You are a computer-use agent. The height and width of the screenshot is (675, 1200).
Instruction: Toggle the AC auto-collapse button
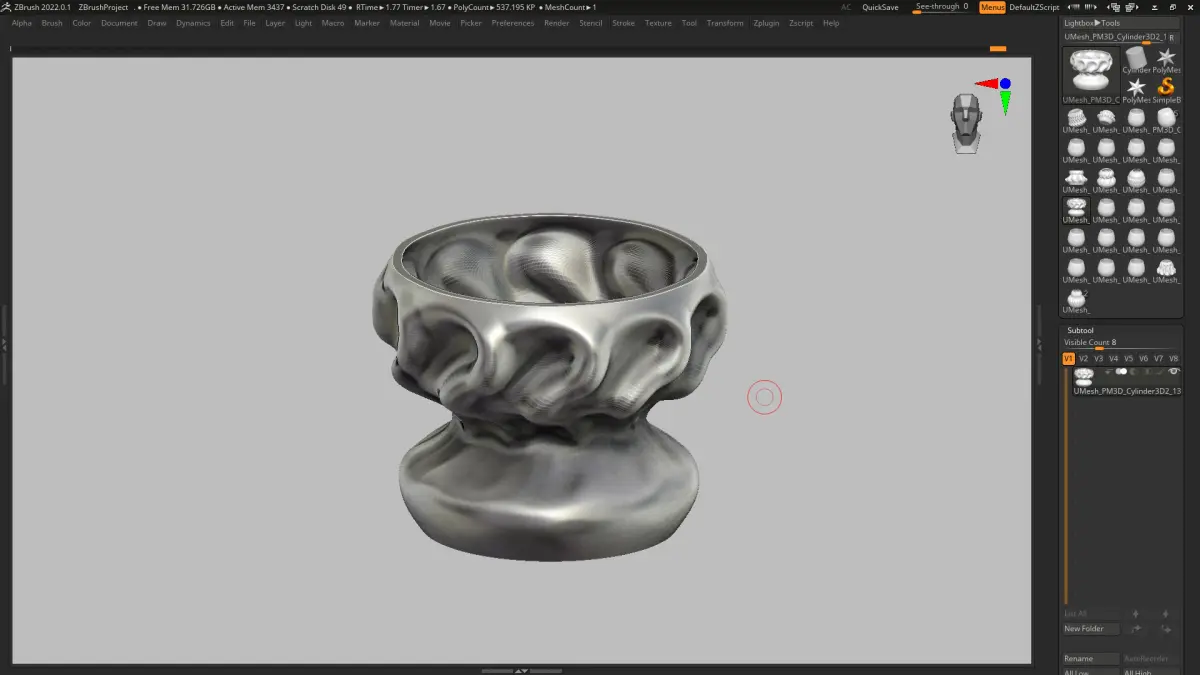pos(846,7)
